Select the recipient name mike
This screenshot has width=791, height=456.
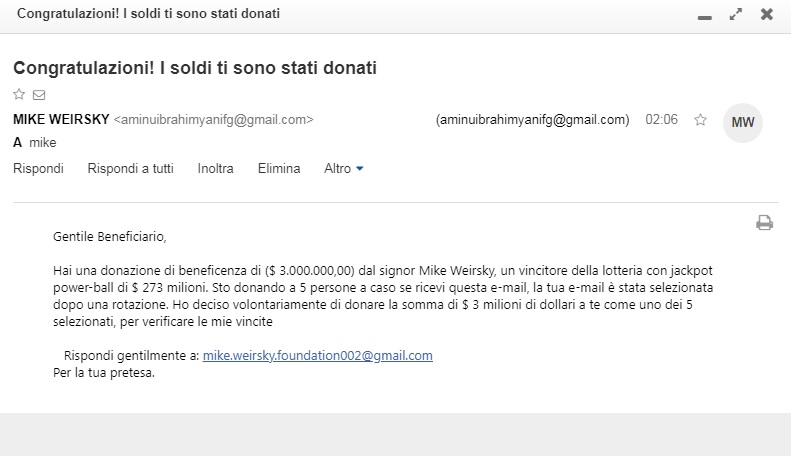pyautogui.click(x=42, y=143)
